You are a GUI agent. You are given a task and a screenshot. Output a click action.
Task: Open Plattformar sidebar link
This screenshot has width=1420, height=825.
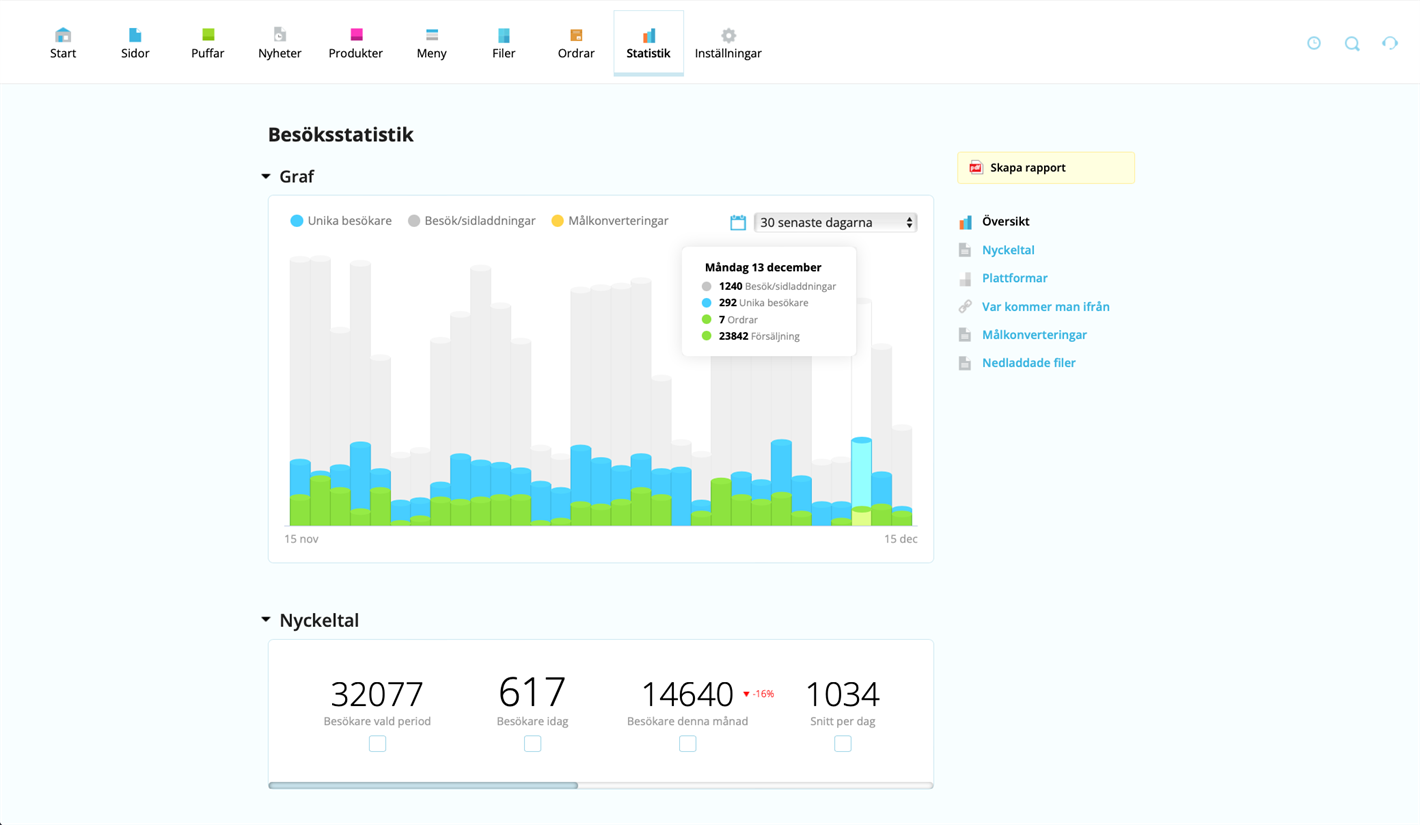(1014, 278)
